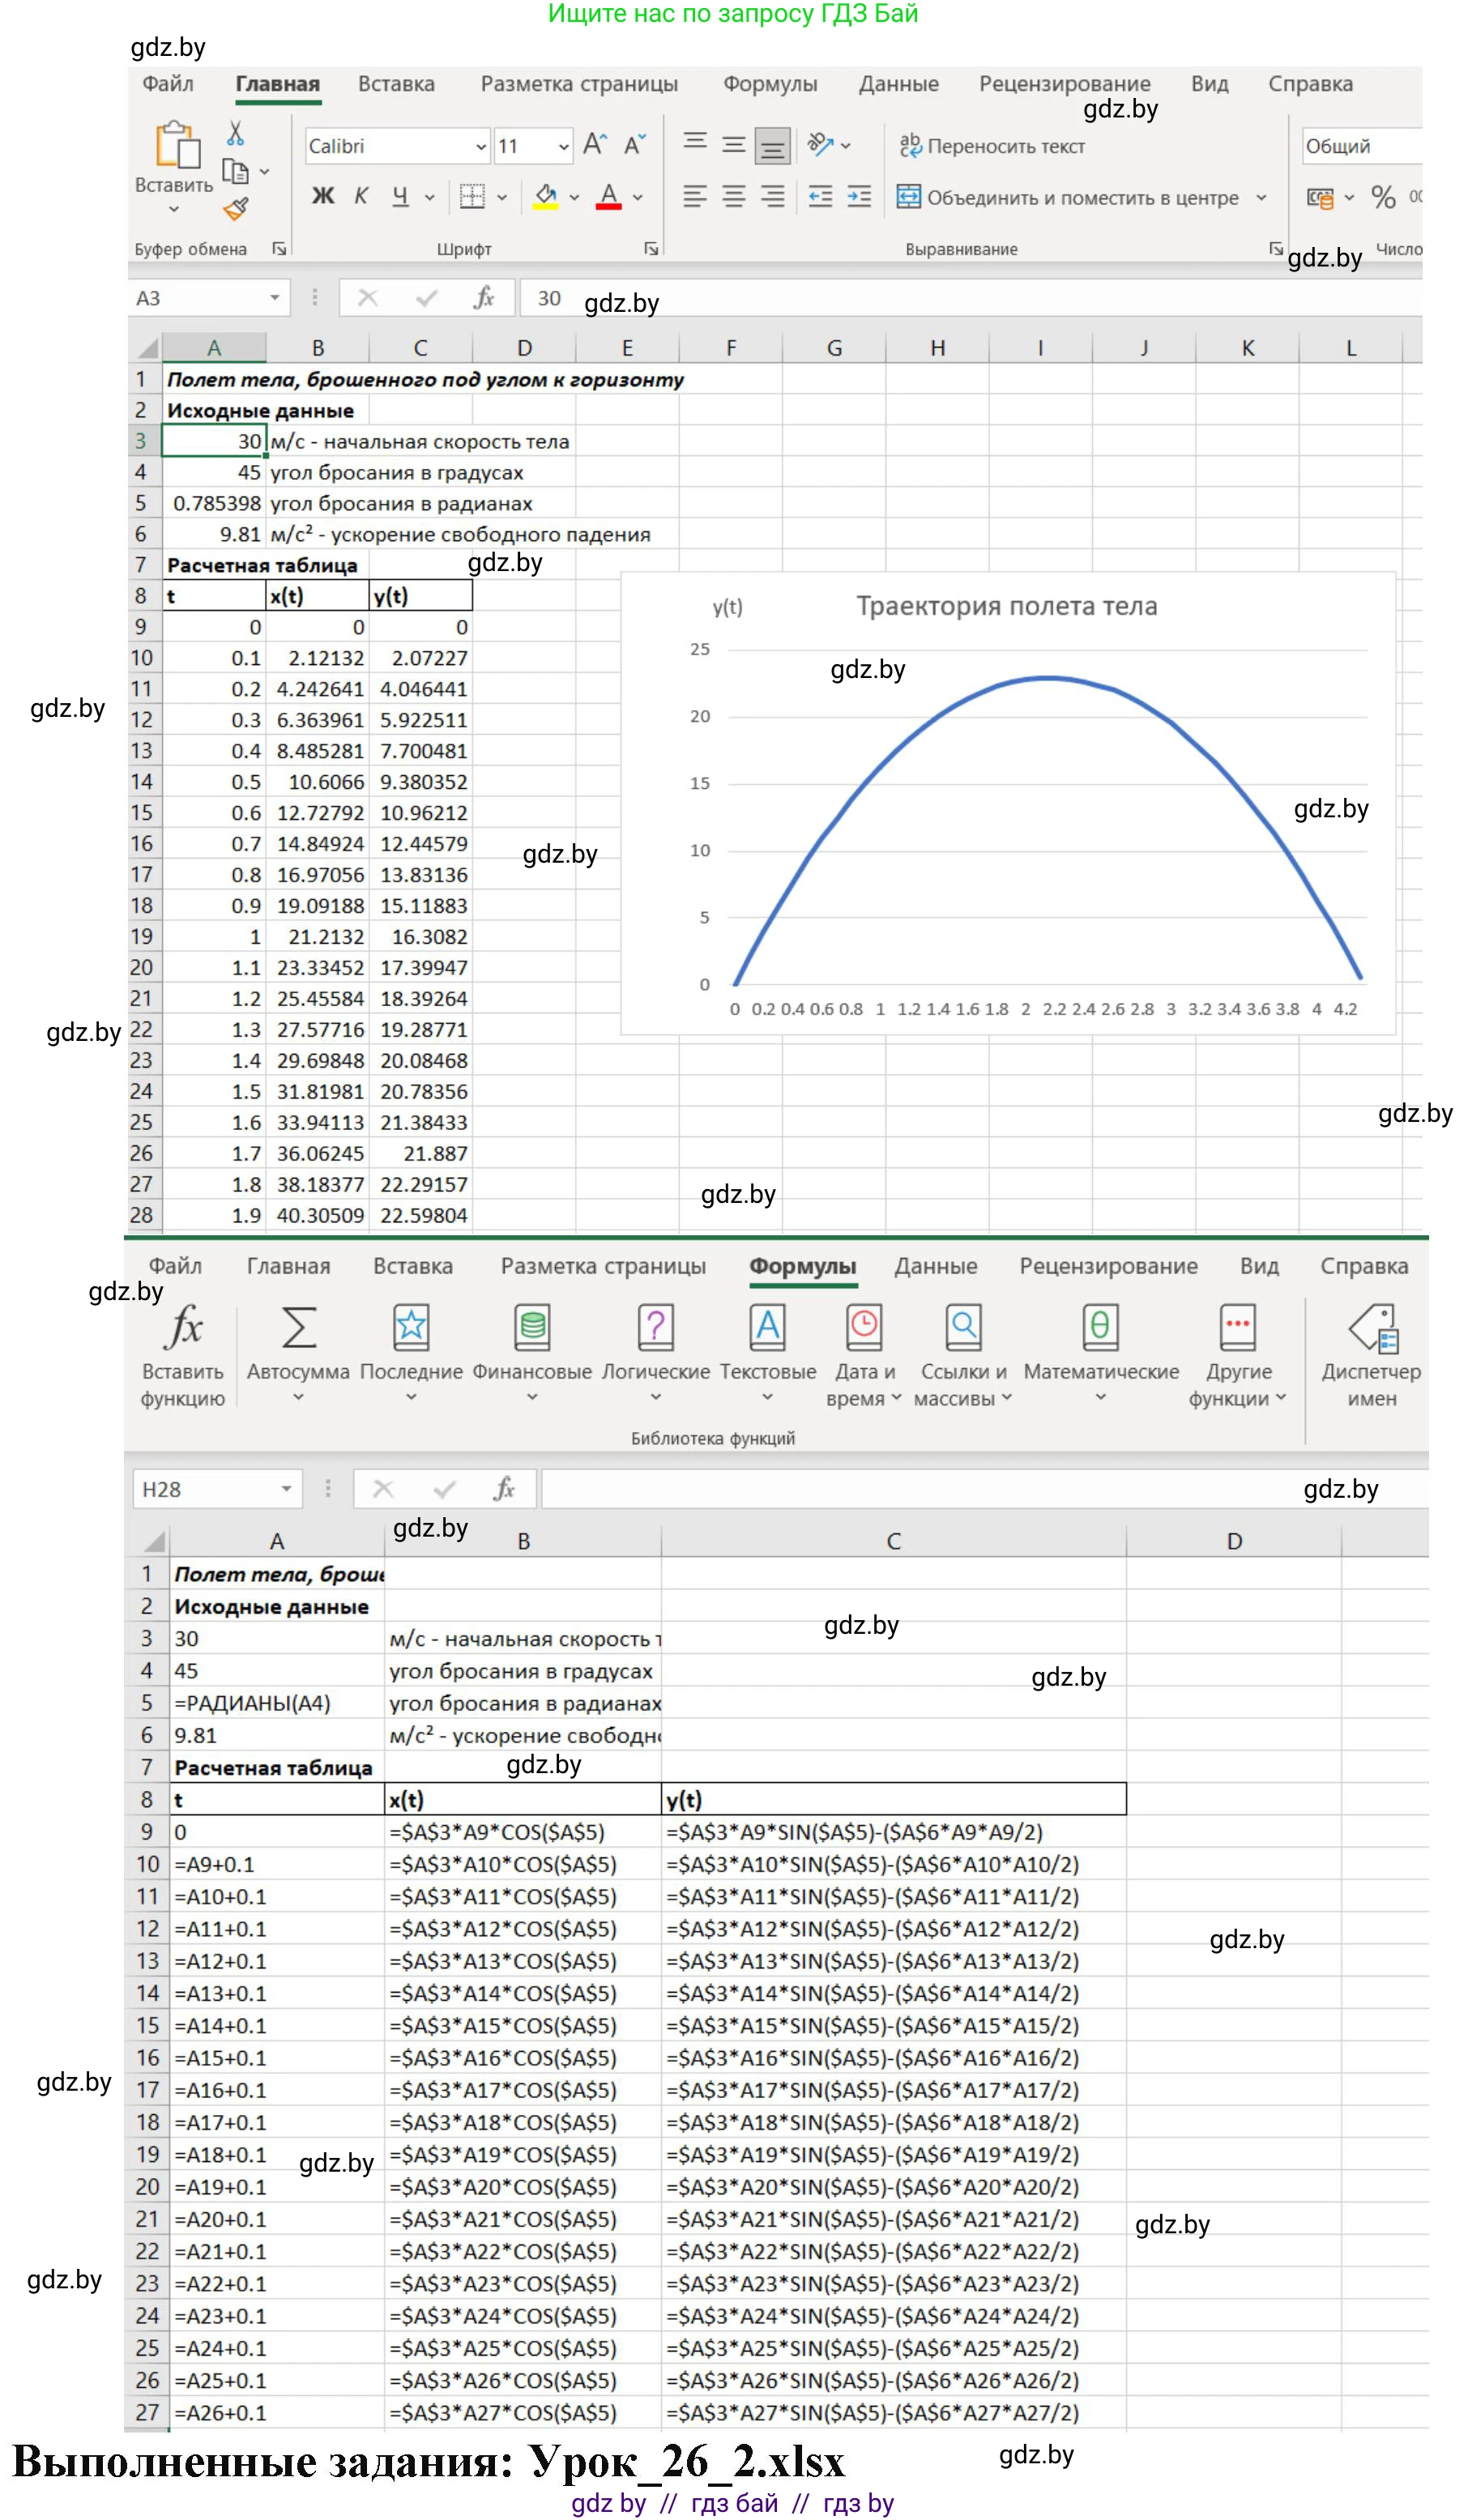Viewport: 1468px width, 2520px height.
Task: Click Объединить и поместить в центре button
Action: click(x=1070, y=197)
